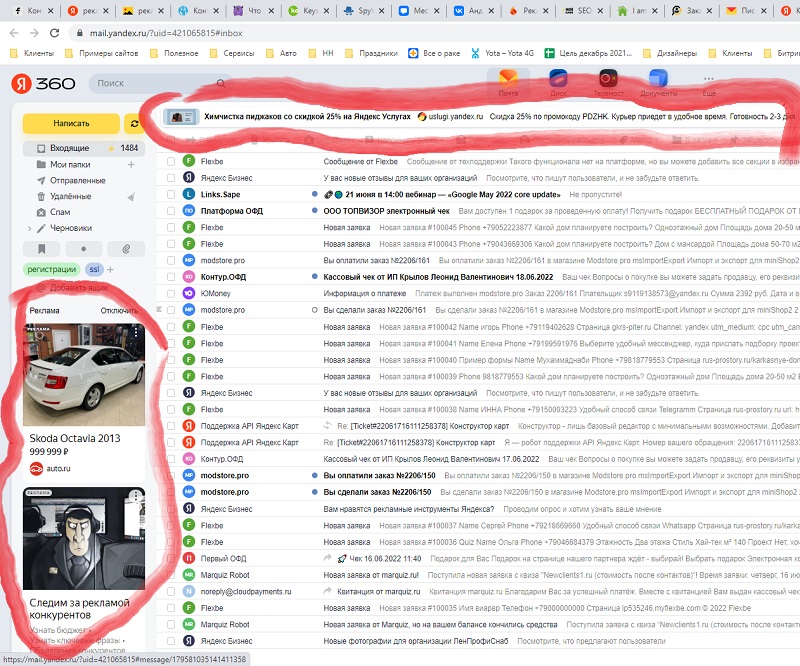Viewport: 800px width, 666px height.
Task: Open the НН bookmarks folder
Action: pos(320,53)
